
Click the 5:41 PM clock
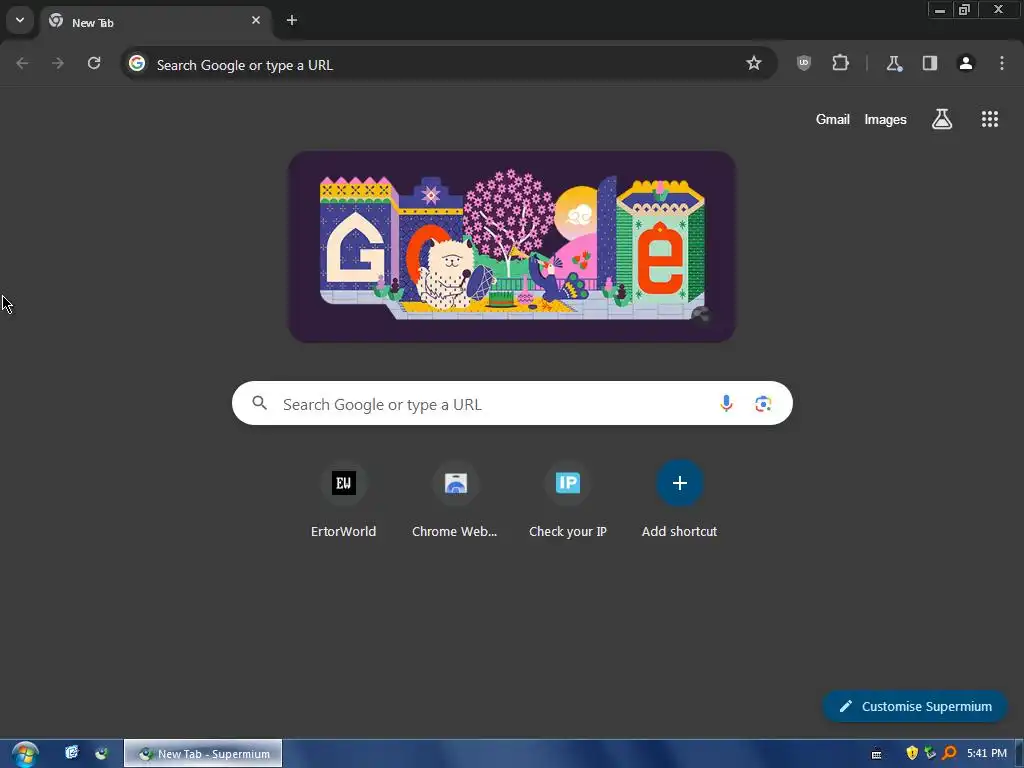click(x=987, y=753)
